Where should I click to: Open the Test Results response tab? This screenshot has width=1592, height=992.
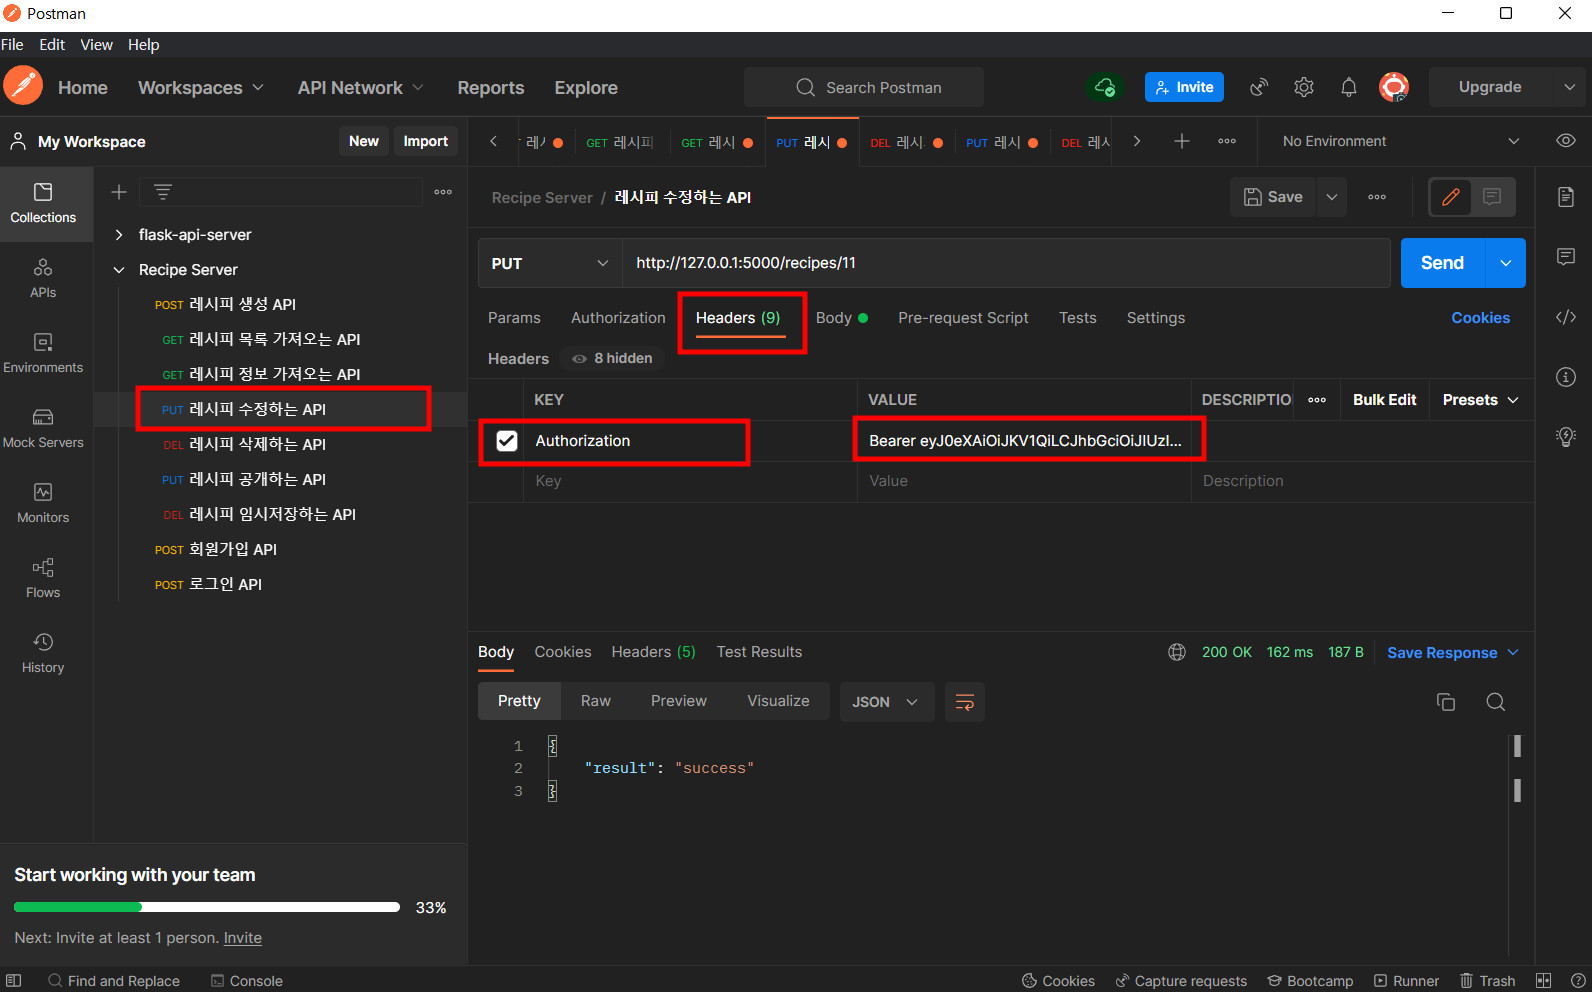click(759, 652)
